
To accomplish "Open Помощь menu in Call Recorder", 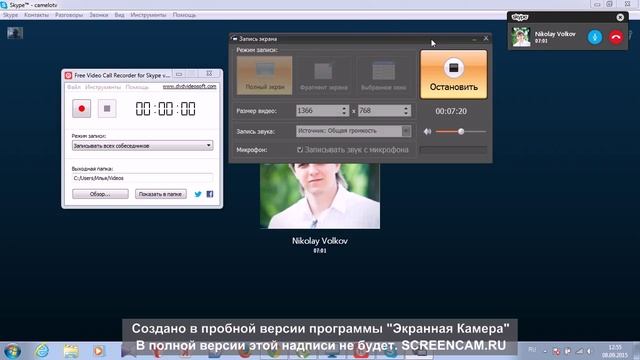I will [137, 87].
